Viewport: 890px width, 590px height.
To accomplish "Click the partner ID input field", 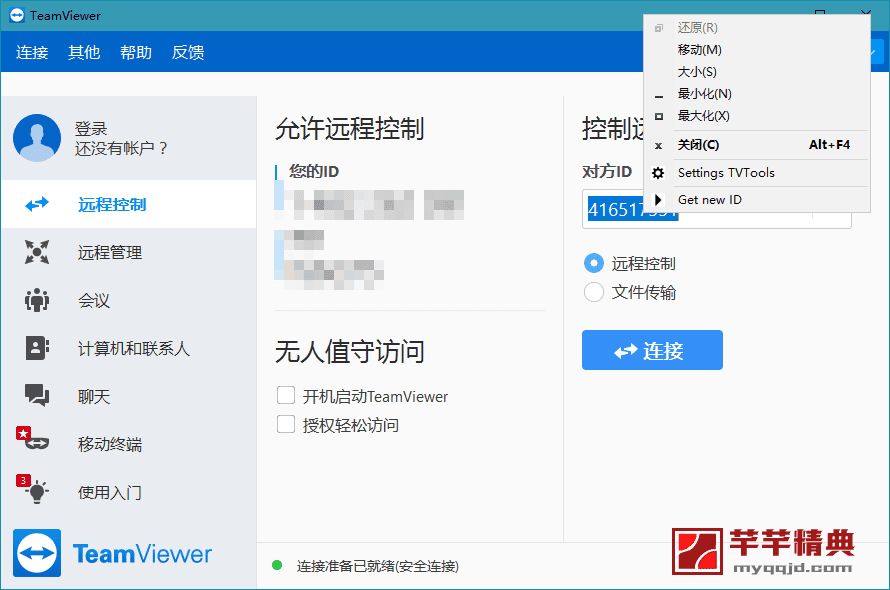I will (x=716, y=210).
